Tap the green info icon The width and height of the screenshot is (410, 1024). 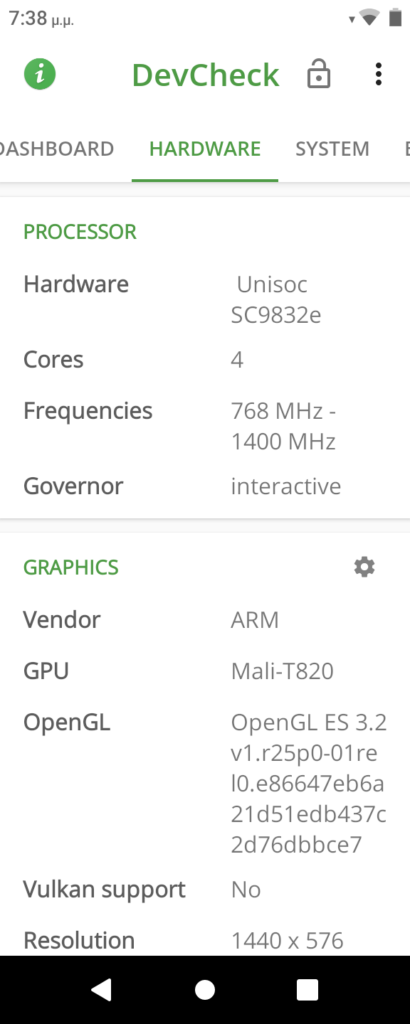coord(40,74)
